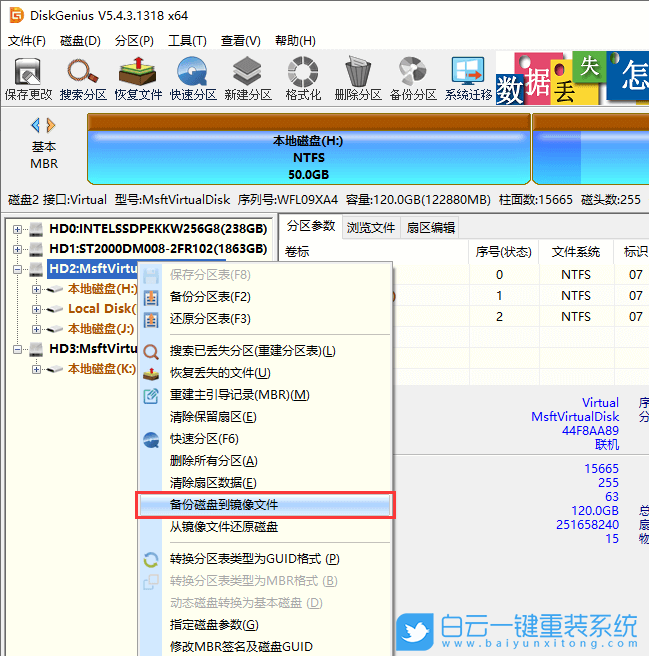Screen dimensions: 649x656
Task: Click the 格式化 toolbar icon
Action: click(303, 72)
